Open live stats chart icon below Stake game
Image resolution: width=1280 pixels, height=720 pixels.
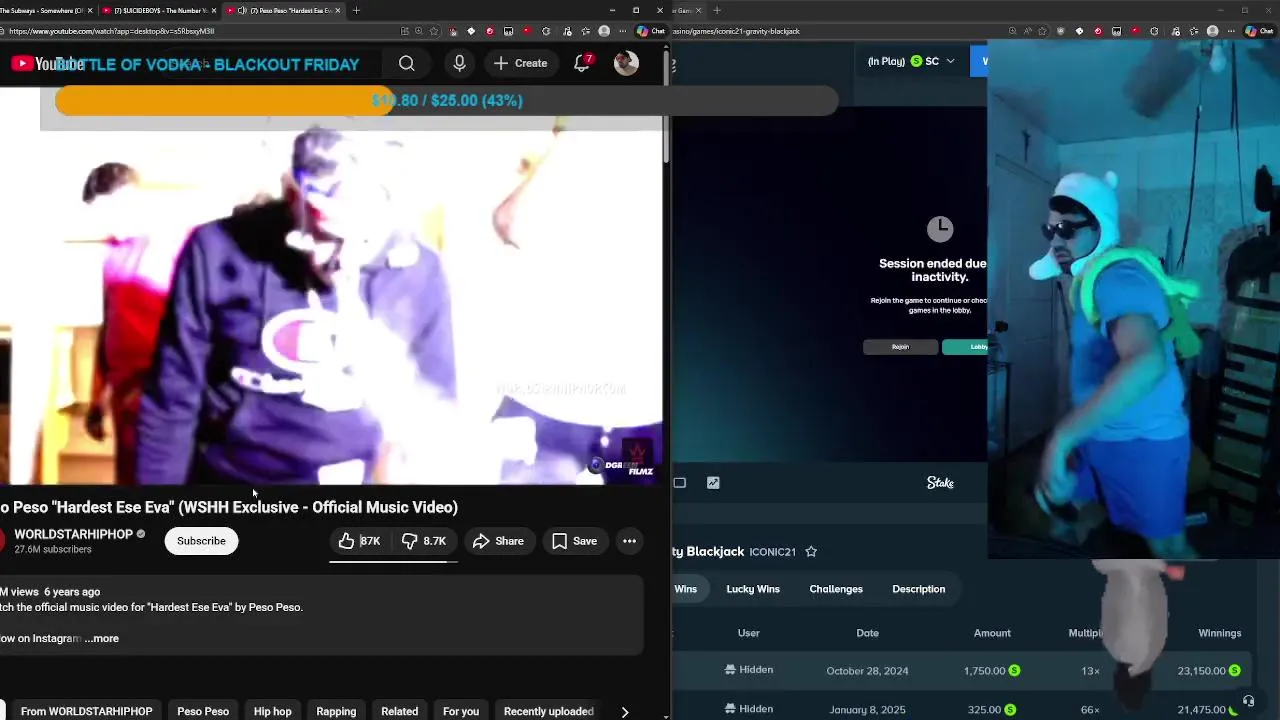pos(713,483)
